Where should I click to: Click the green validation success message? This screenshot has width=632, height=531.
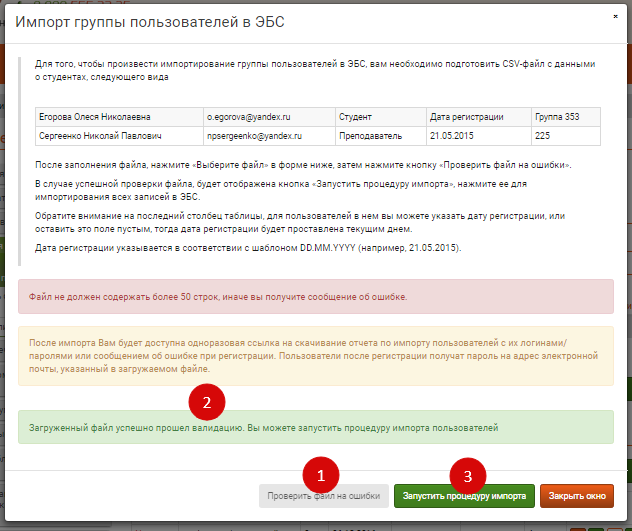point(316,427)
